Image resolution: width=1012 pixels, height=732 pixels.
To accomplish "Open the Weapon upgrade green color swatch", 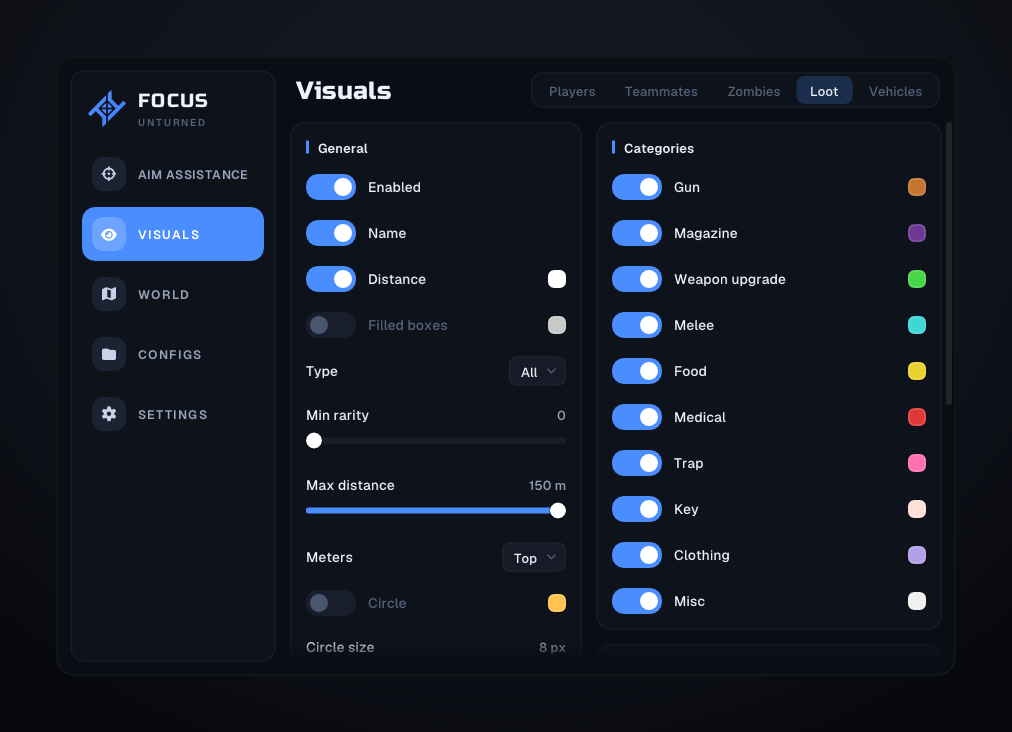I will tap(917, 279).
